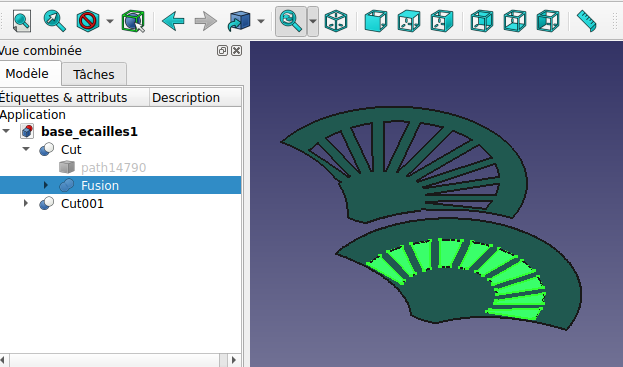Click path14790 gray cube icon

tap(67, 167)
